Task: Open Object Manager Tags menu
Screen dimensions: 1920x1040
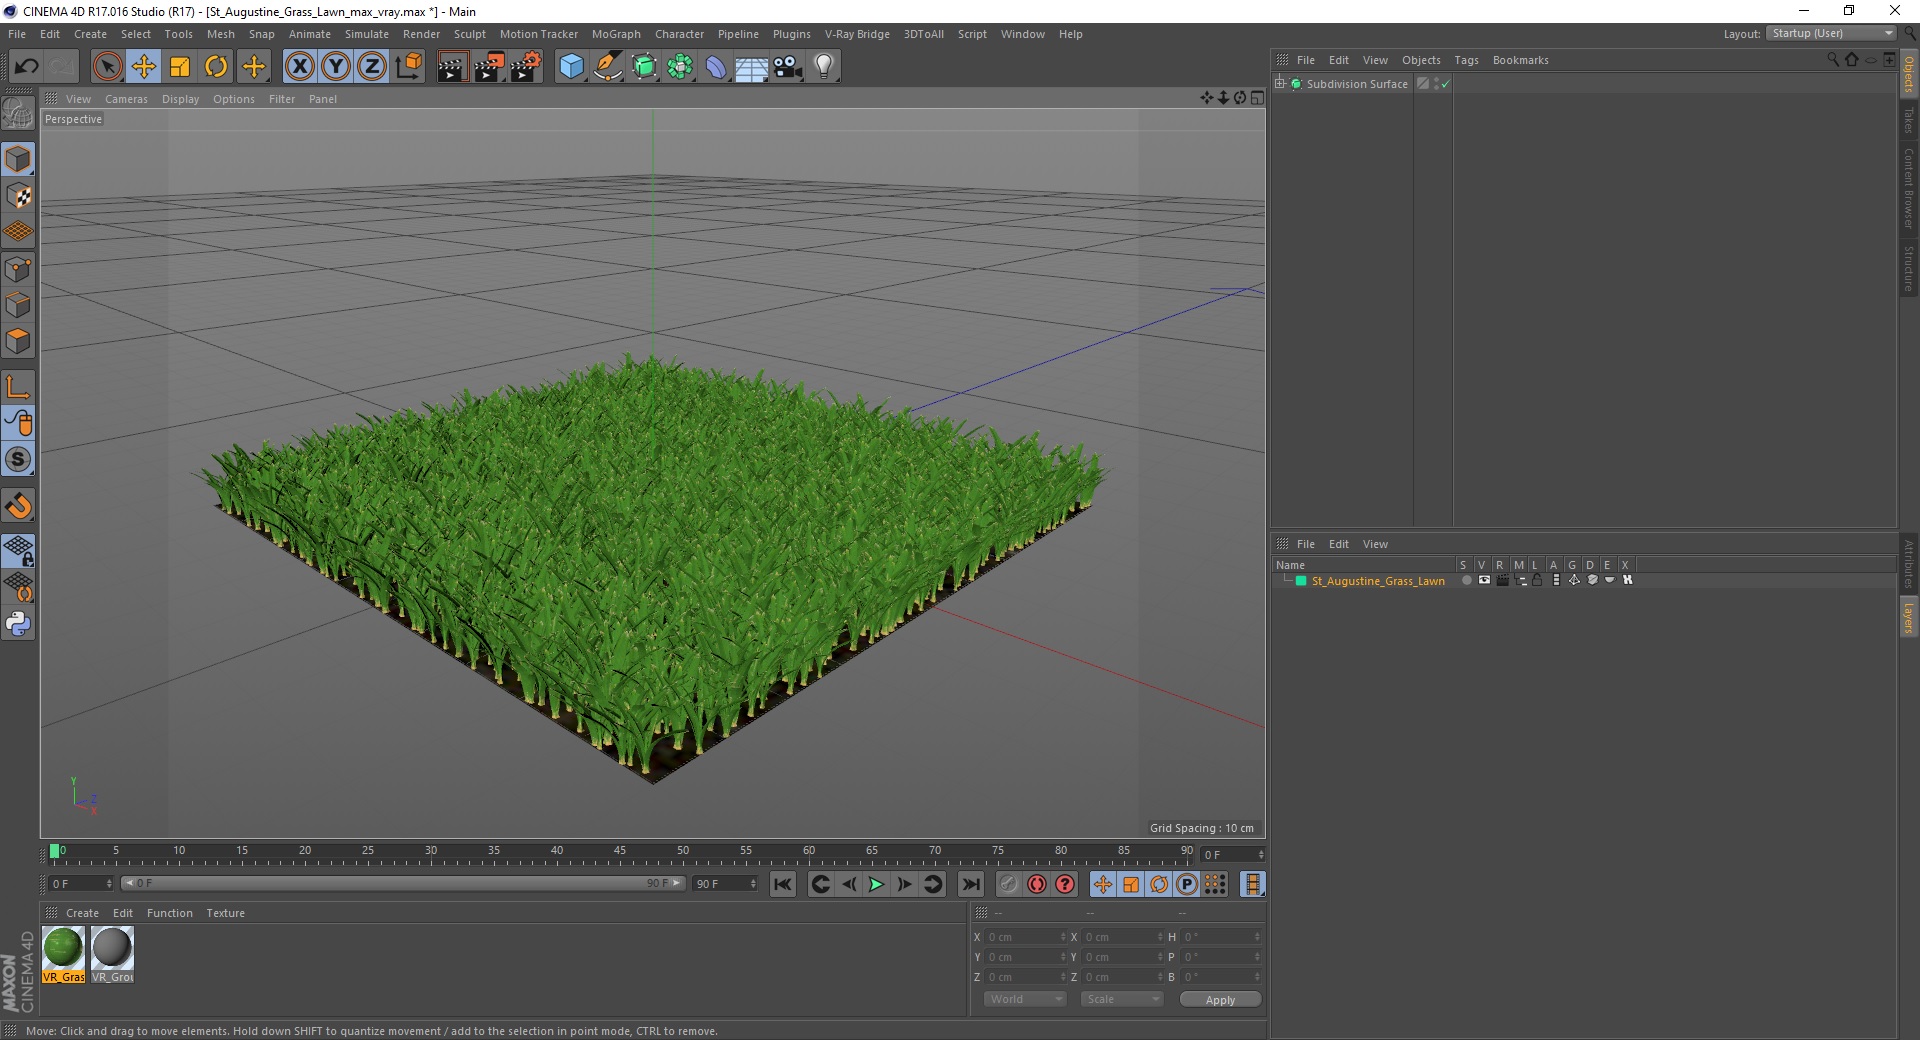Action: point(1466,60)
